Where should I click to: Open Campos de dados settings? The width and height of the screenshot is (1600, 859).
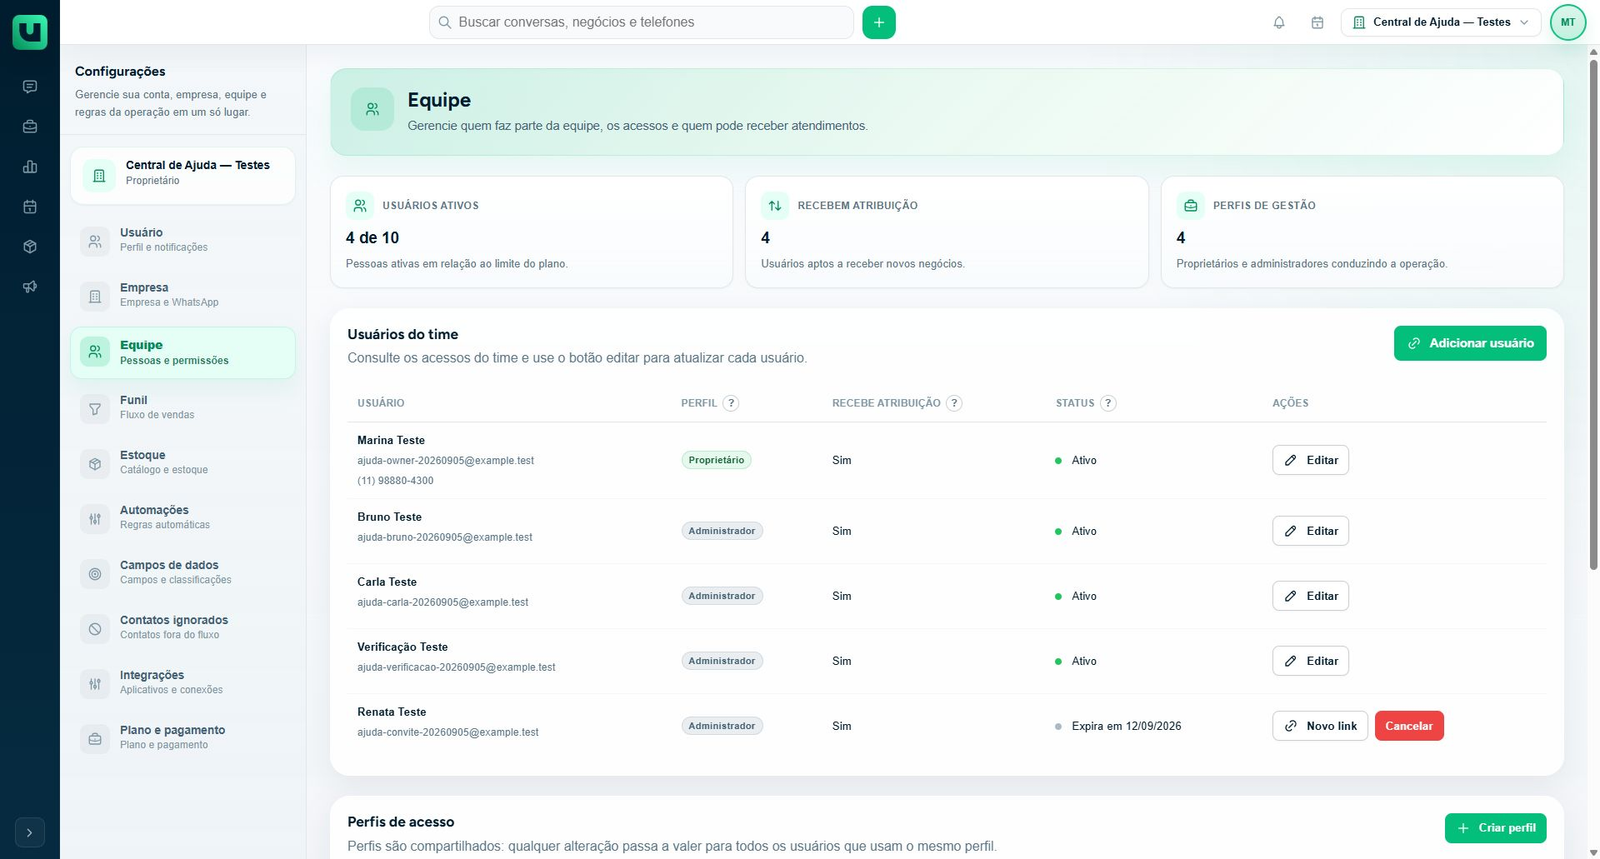183,572
